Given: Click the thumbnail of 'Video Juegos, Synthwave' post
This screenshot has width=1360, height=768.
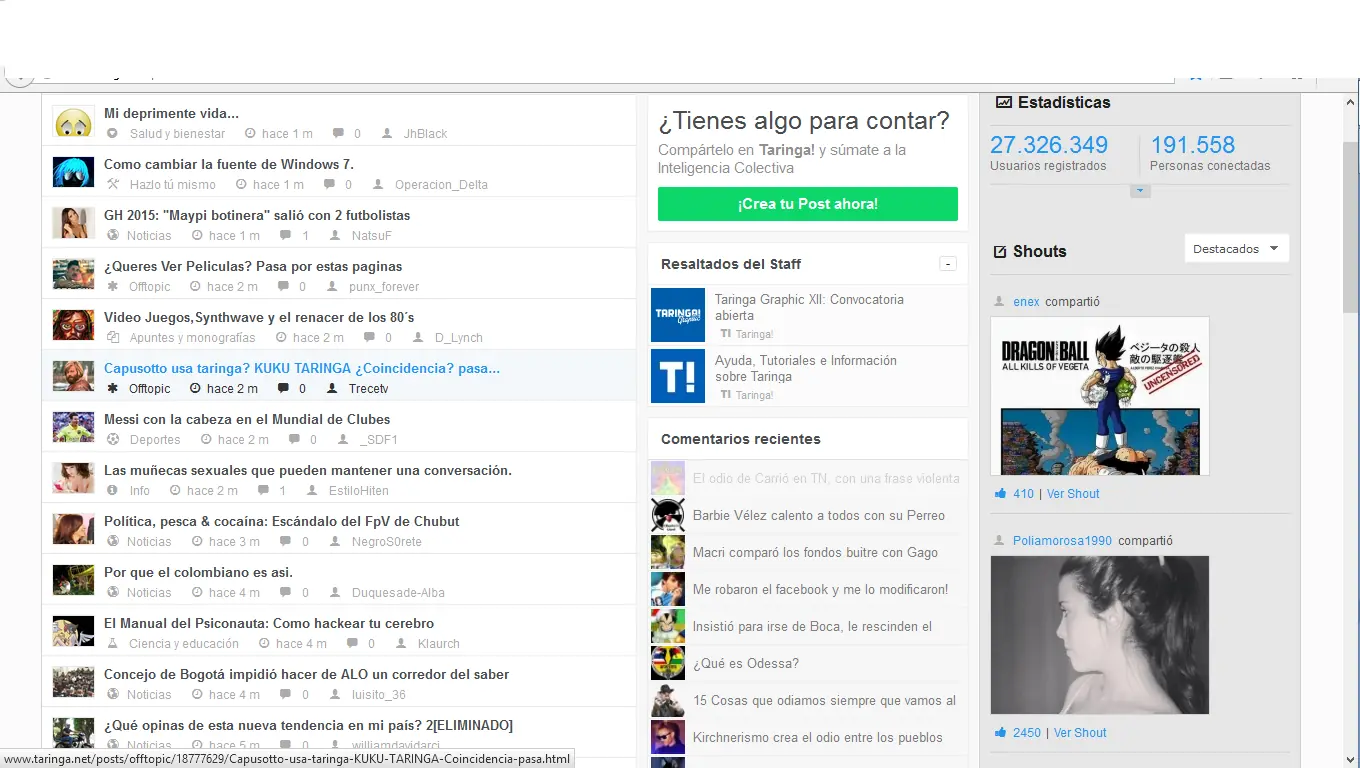Looking at the screenshot, I should 73,325.
